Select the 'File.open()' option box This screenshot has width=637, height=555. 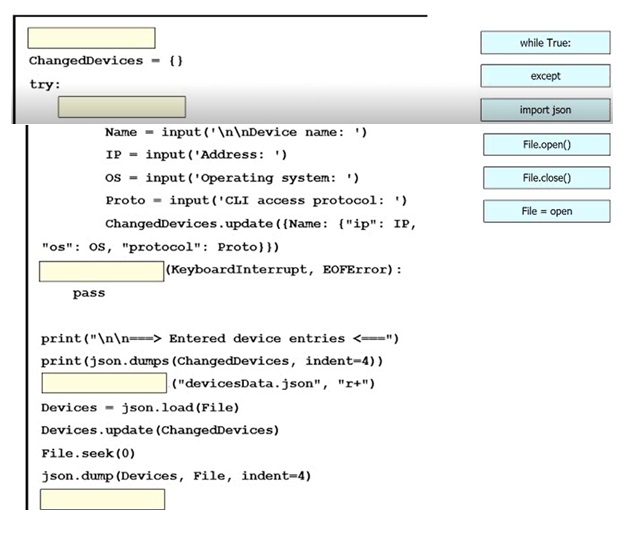[x=546, y=144]
